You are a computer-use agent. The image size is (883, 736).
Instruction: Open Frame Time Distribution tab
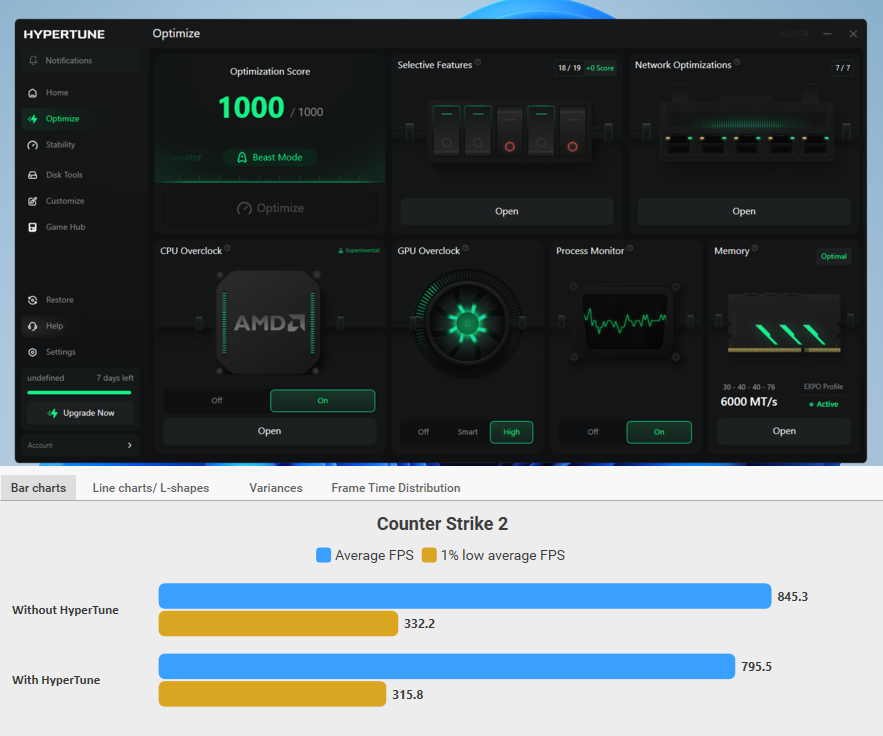[396, 488]
